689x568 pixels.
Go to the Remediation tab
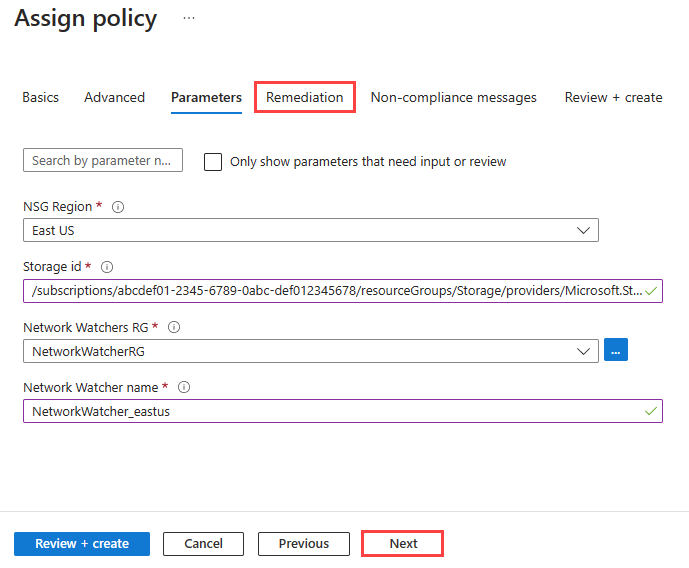(x=304, y=97)
